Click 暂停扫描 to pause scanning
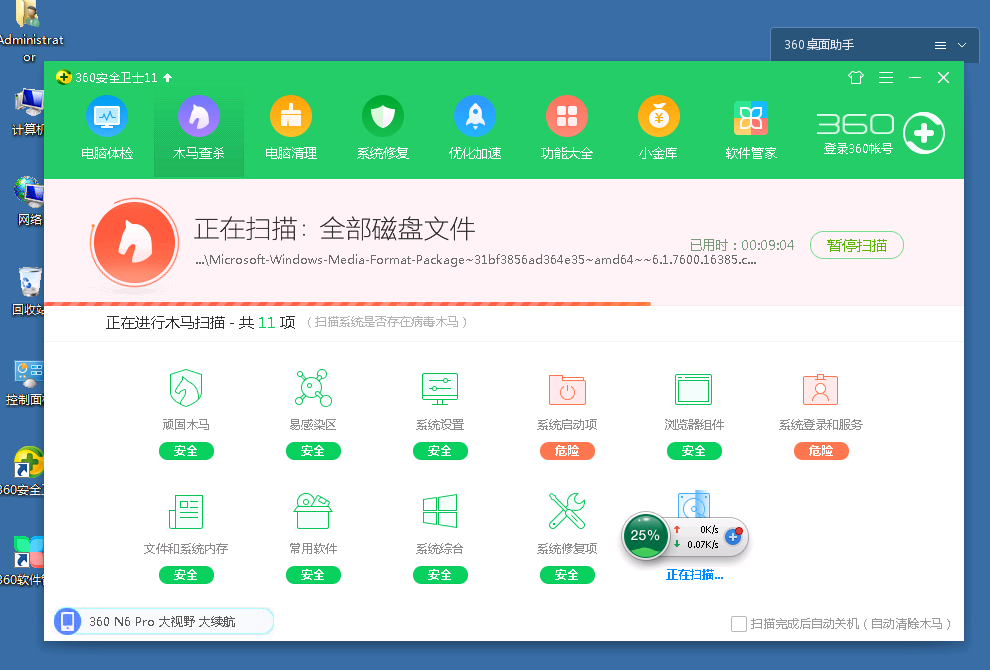 click(x=856, y=245)
